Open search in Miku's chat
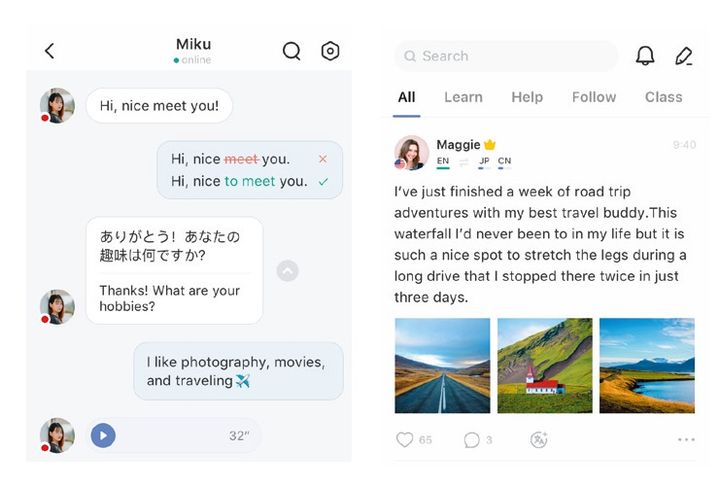 (x=292, y=51)
